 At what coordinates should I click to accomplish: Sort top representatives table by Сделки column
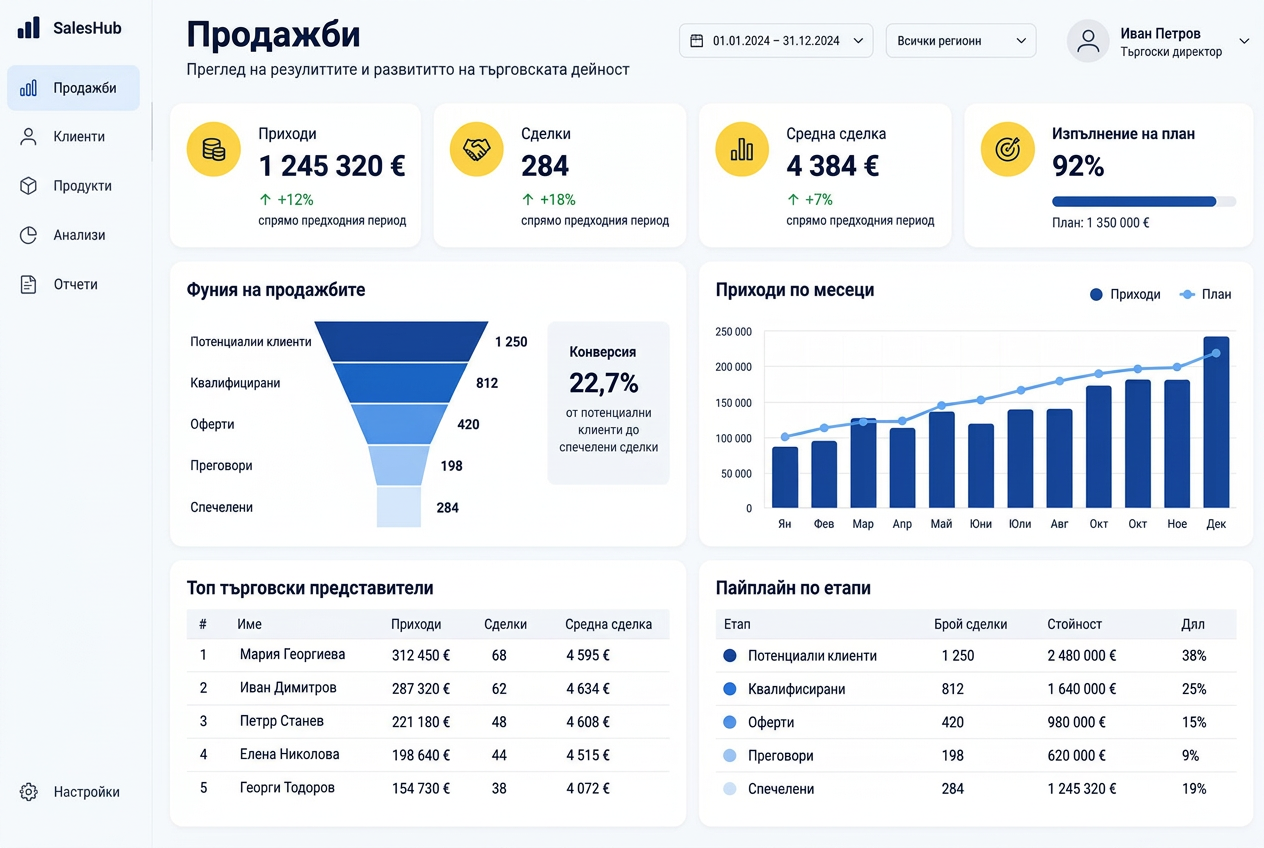point(505,624)
